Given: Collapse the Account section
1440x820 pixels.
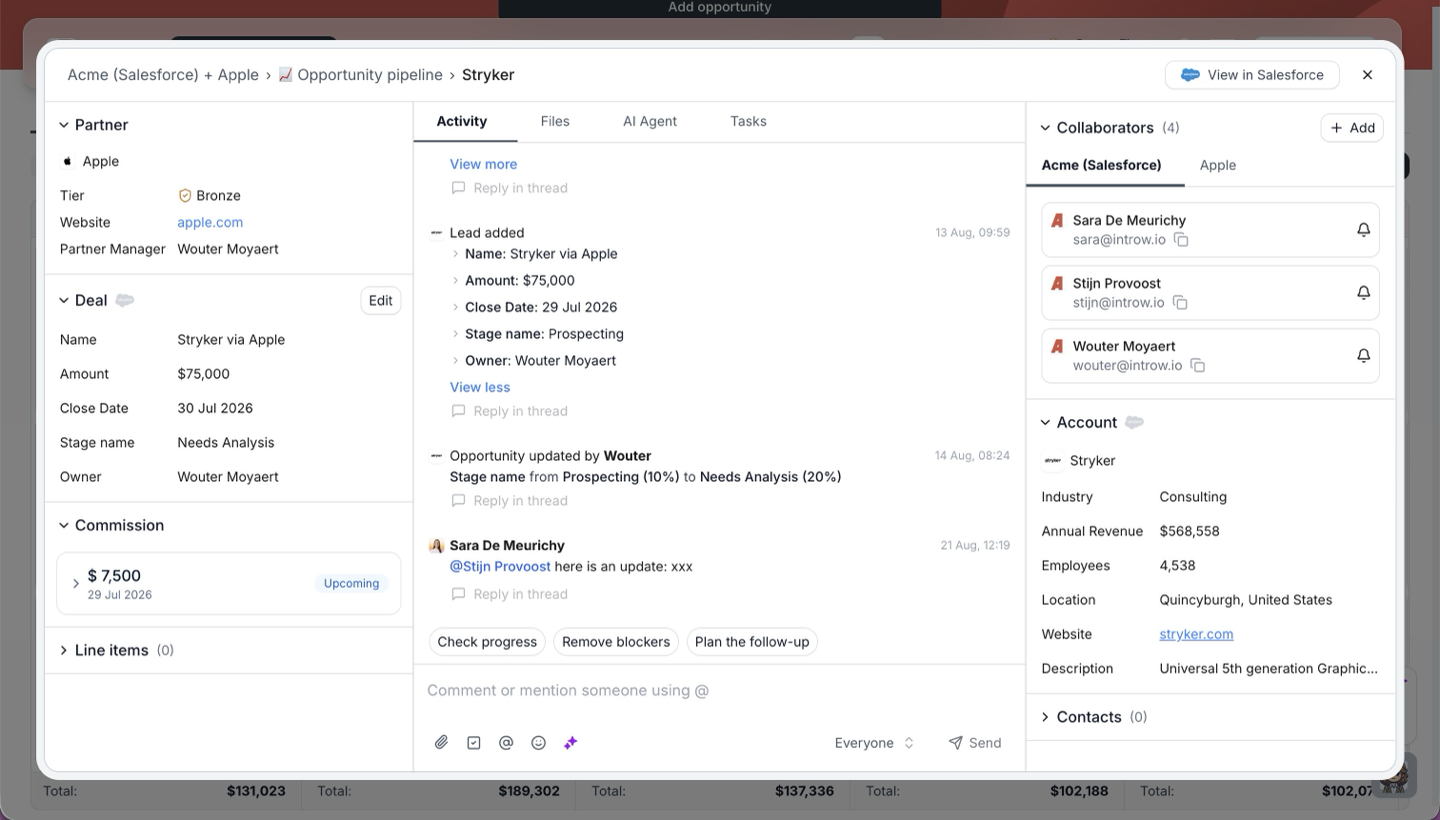Looking at the screenshot, I should coord(1045,423).
